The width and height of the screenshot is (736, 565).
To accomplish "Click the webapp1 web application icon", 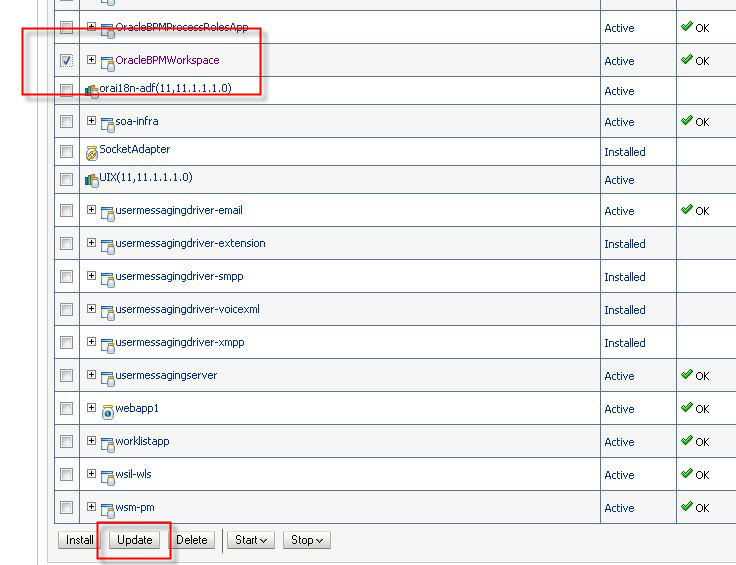I will (108, 412).
